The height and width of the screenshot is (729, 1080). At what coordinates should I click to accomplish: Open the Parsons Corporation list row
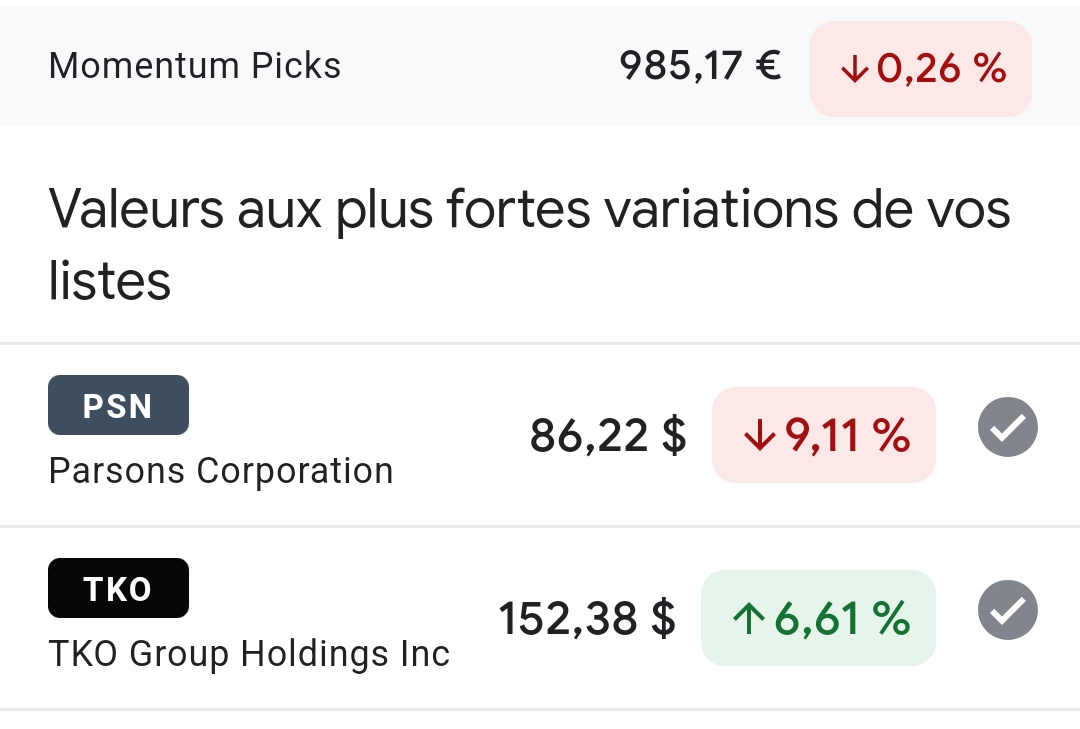[x=540, y=435]
